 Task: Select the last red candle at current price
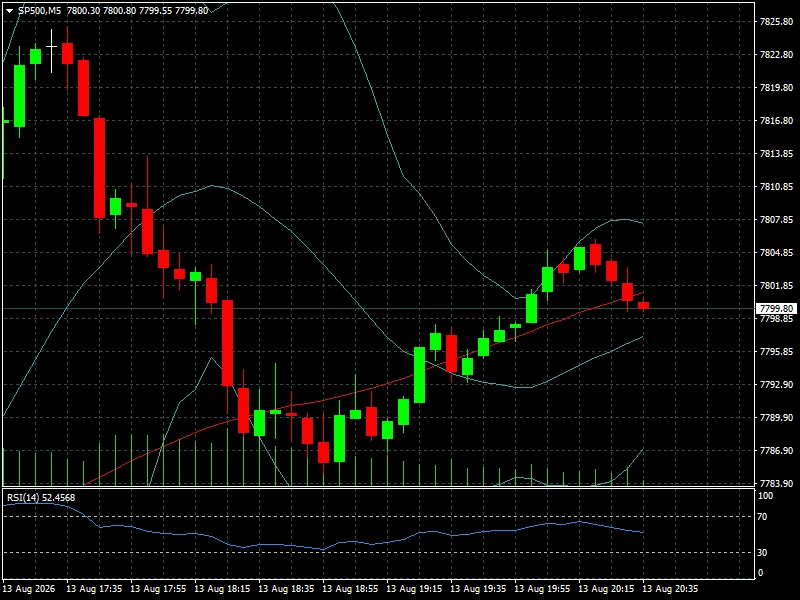tap(643, 305)
